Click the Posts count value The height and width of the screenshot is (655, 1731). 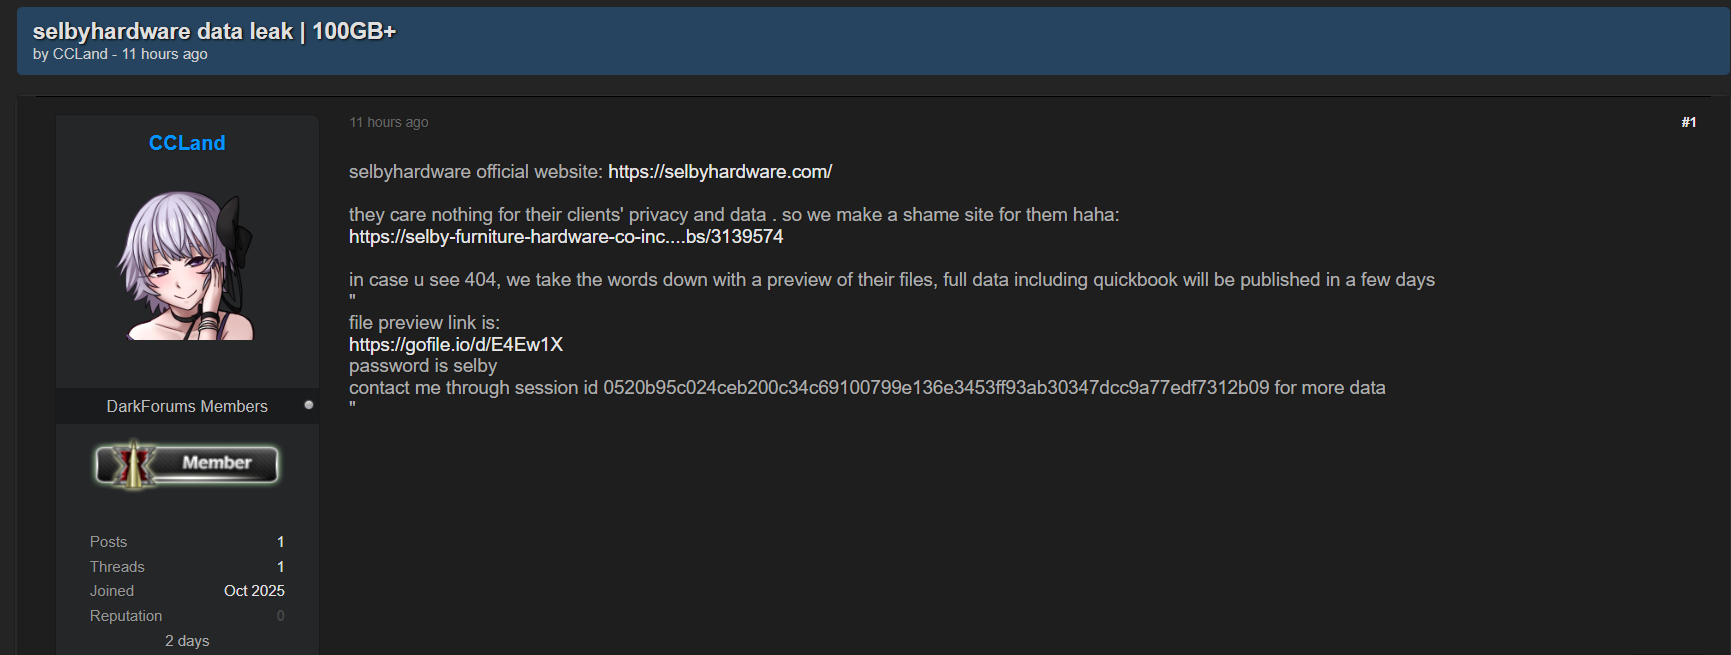[x=281, y=542]
